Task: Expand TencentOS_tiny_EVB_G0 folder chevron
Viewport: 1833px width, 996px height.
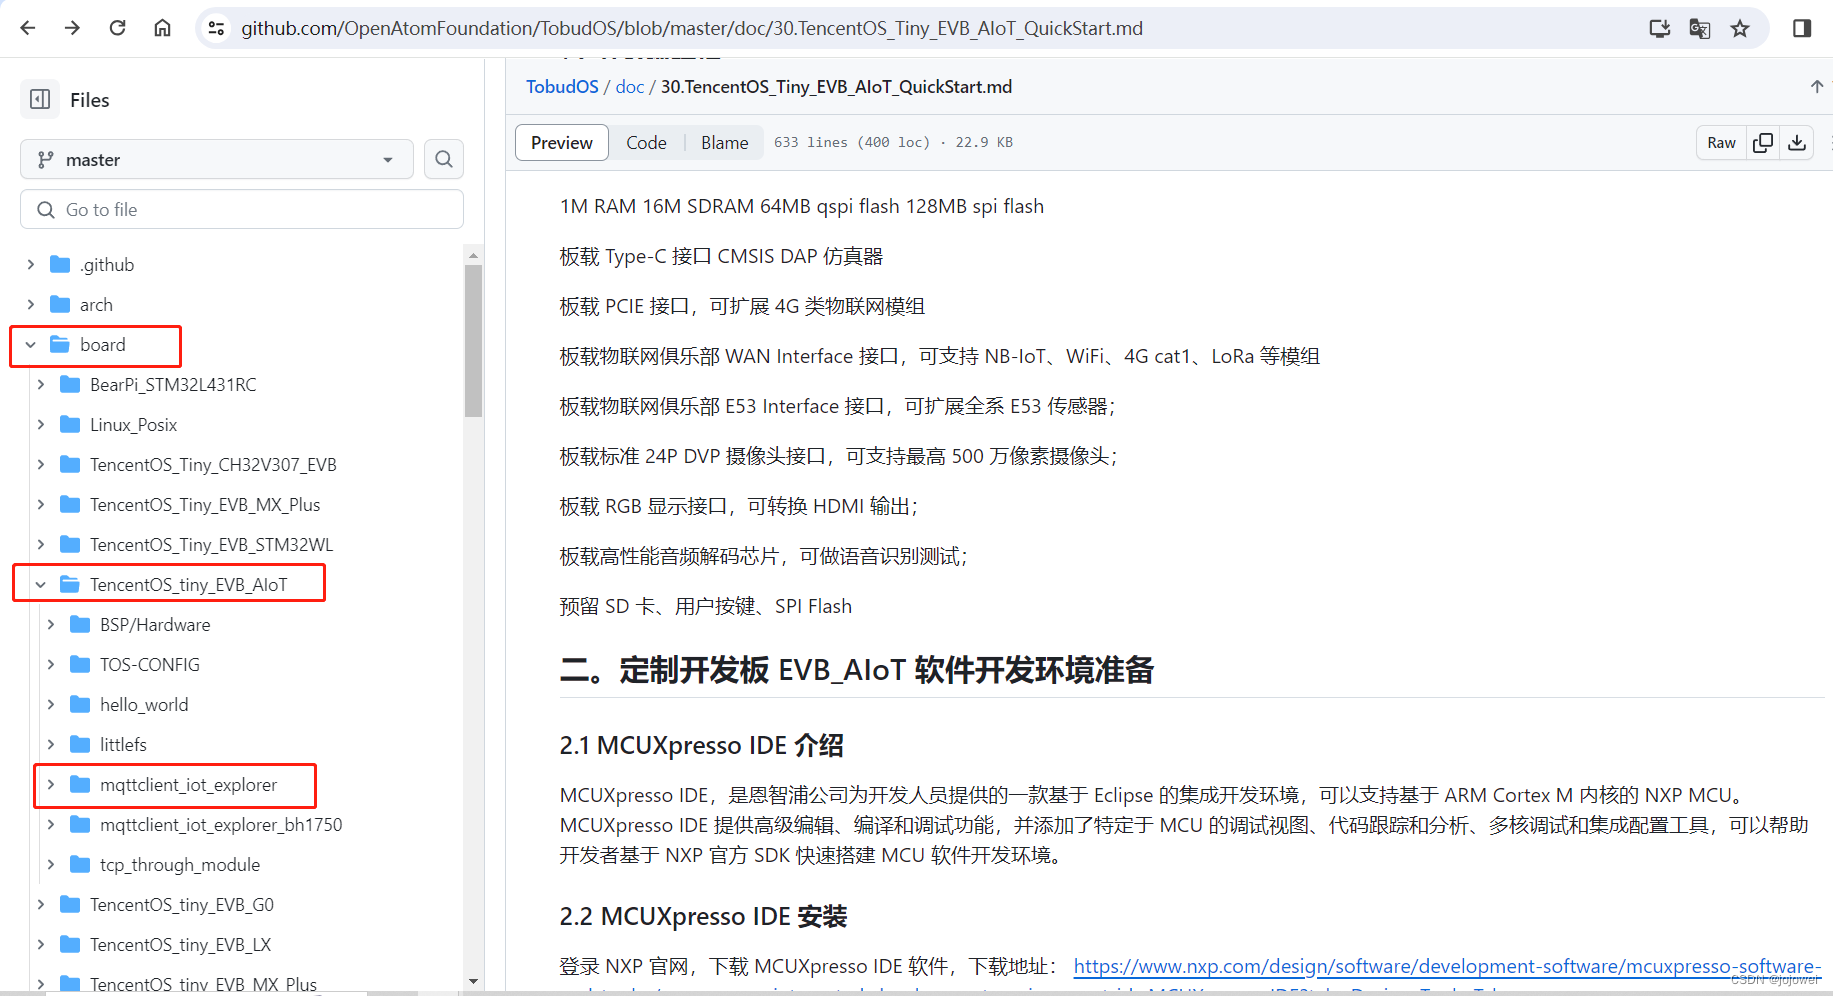Action: click(40, 904)
